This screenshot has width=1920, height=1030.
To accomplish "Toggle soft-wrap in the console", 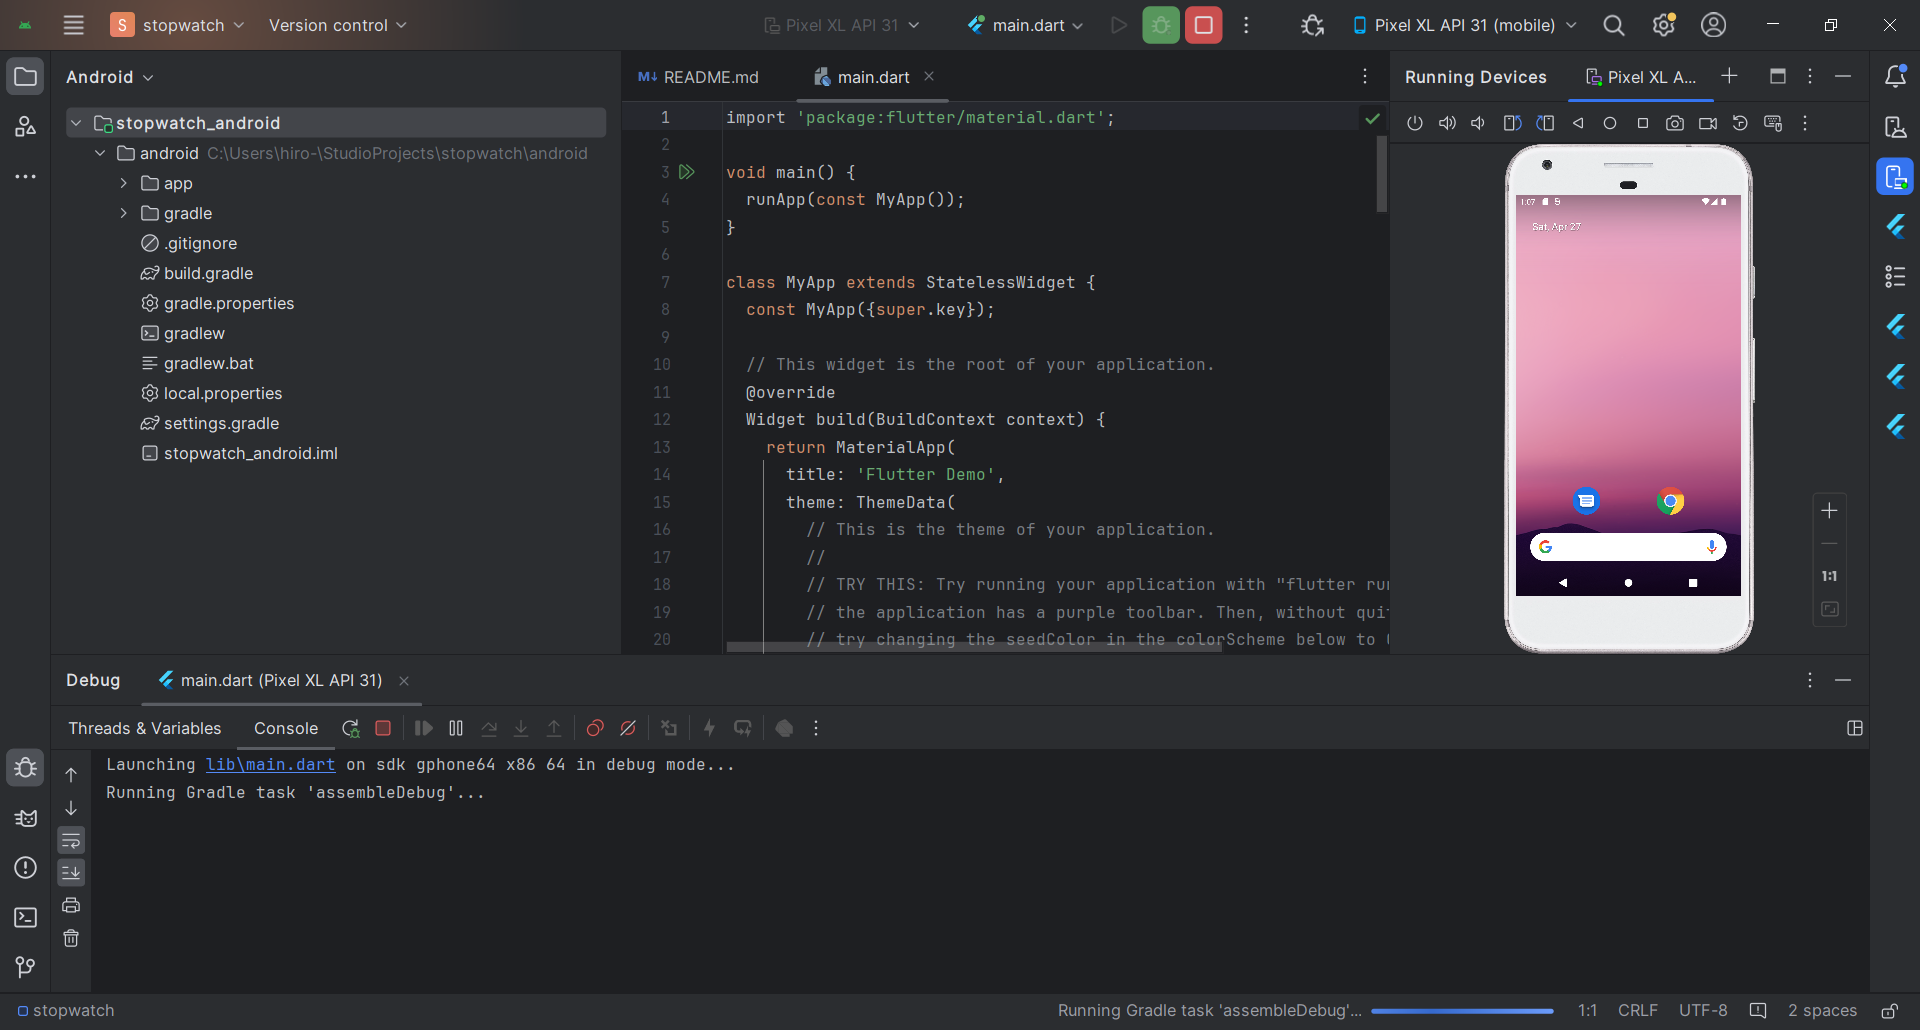I will tap(71, 840).
